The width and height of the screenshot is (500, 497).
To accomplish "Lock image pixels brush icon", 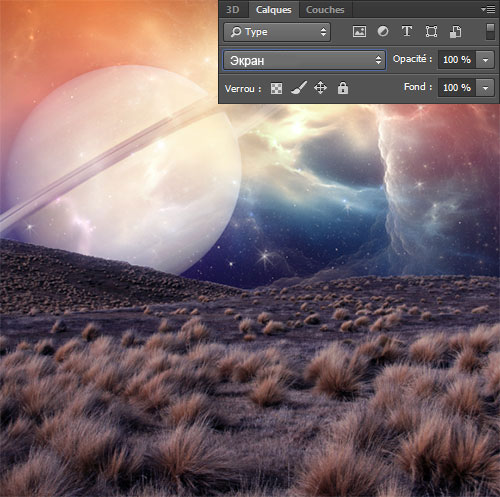I will point(298,88).
